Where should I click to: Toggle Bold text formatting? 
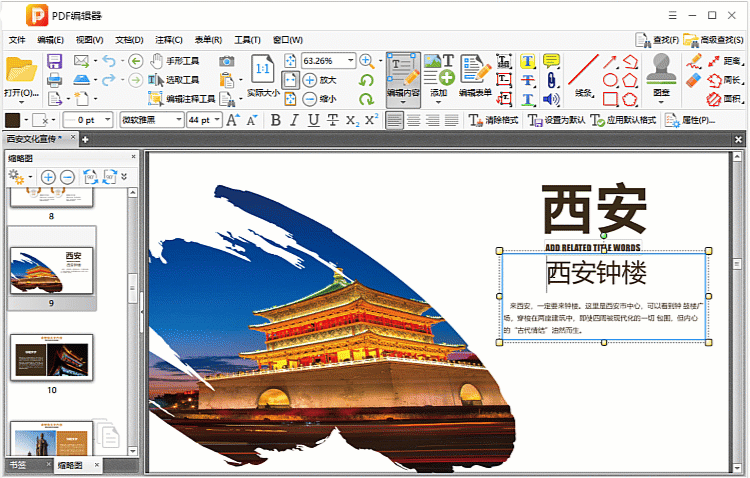click(x=276, y=120)
